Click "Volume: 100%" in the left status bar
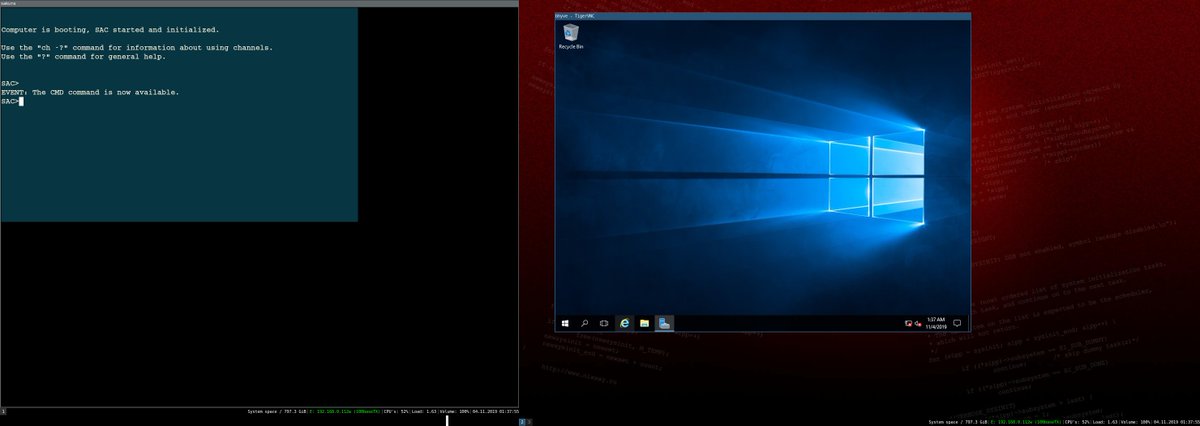1200x426 pixels. point(454,411)
